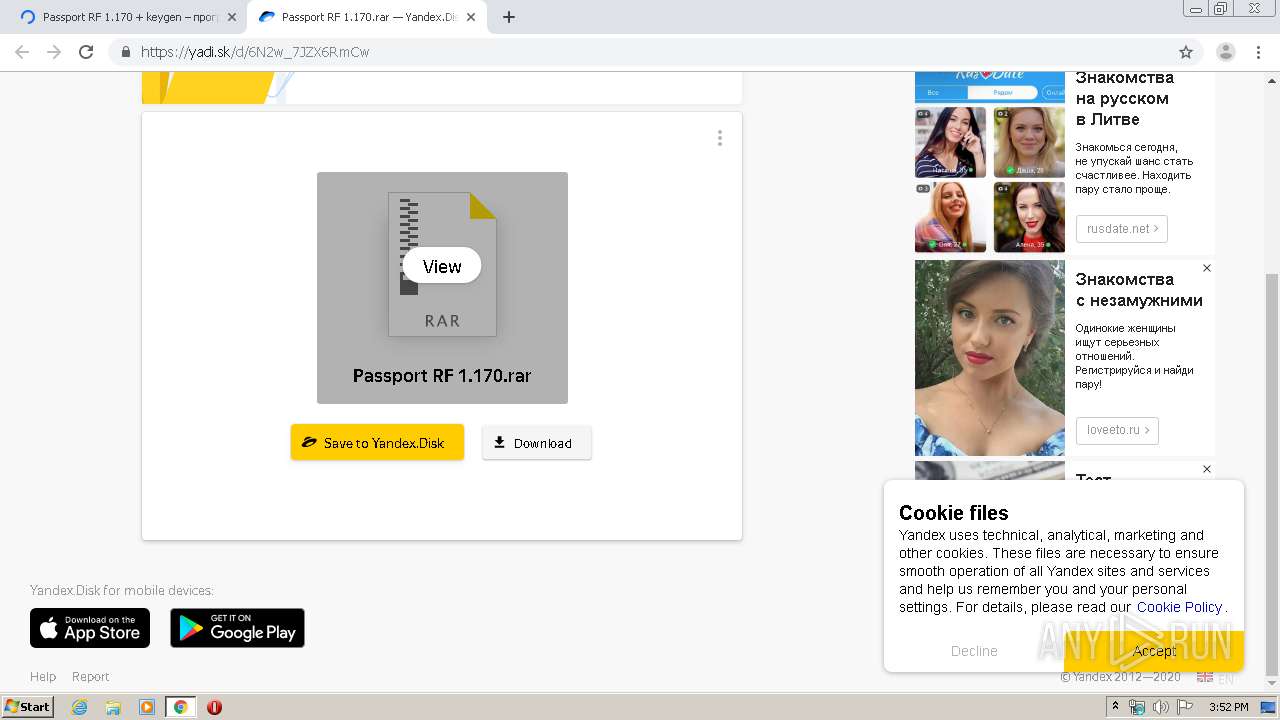The image size is (1280, 720).
Task: Click the loveeto.ru ad button
Action: tap(1117, 430)
